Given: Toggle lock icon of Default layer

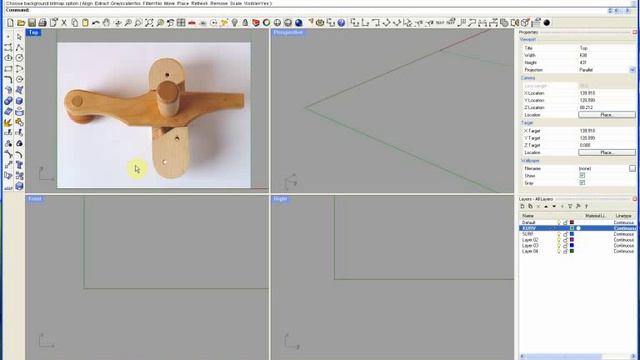Looking at the screenshot, I should [565, 222].
